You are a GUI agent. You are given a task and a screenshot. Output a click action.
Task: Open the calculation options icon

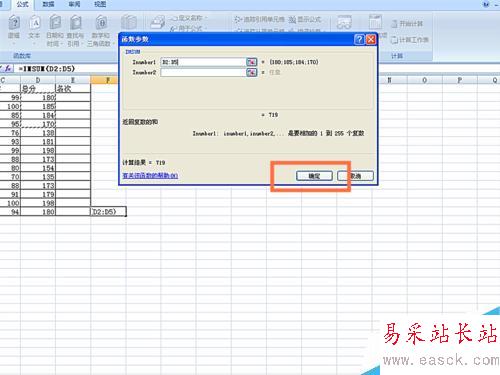(375, 23)
